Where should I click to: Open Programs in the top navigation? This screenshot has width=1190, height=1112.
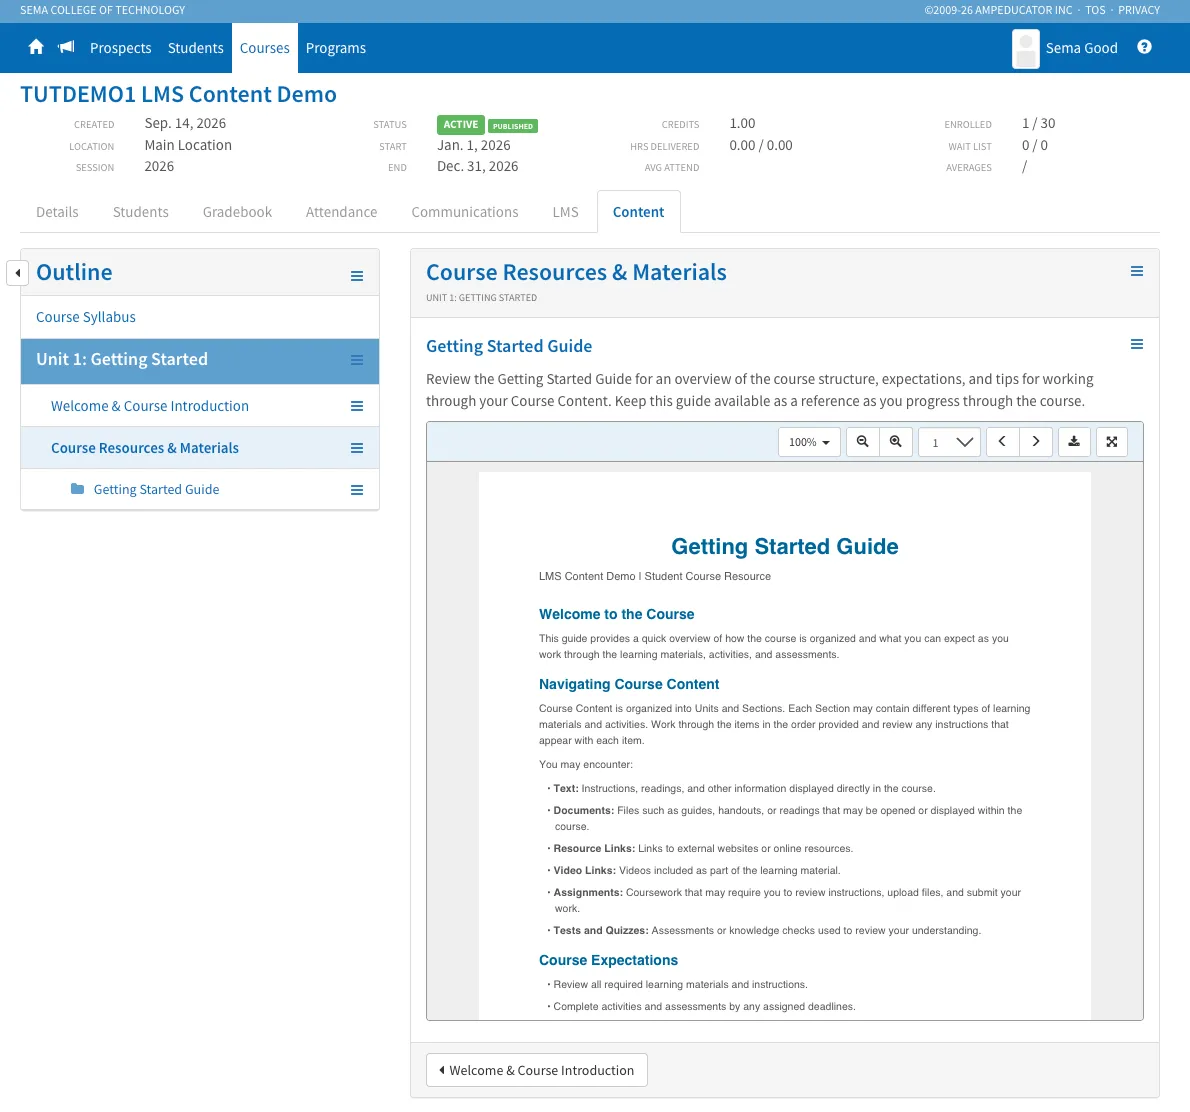(335, 48)
